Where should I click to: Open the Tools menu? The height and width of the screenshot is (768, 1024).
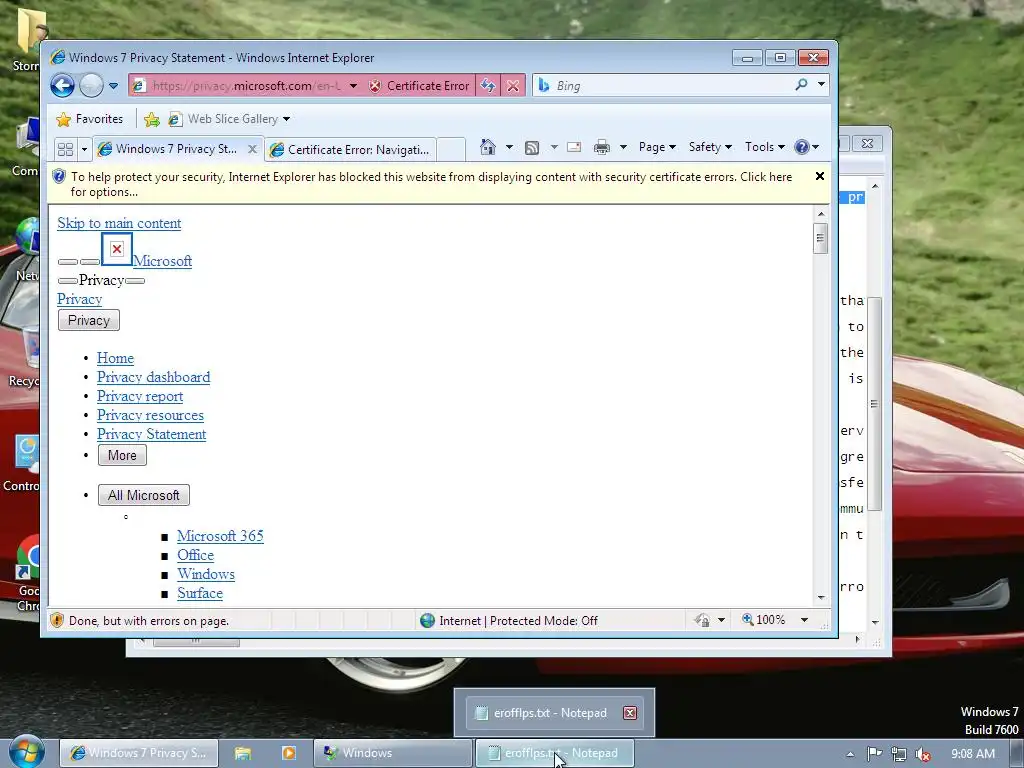(x=765, y=147)
